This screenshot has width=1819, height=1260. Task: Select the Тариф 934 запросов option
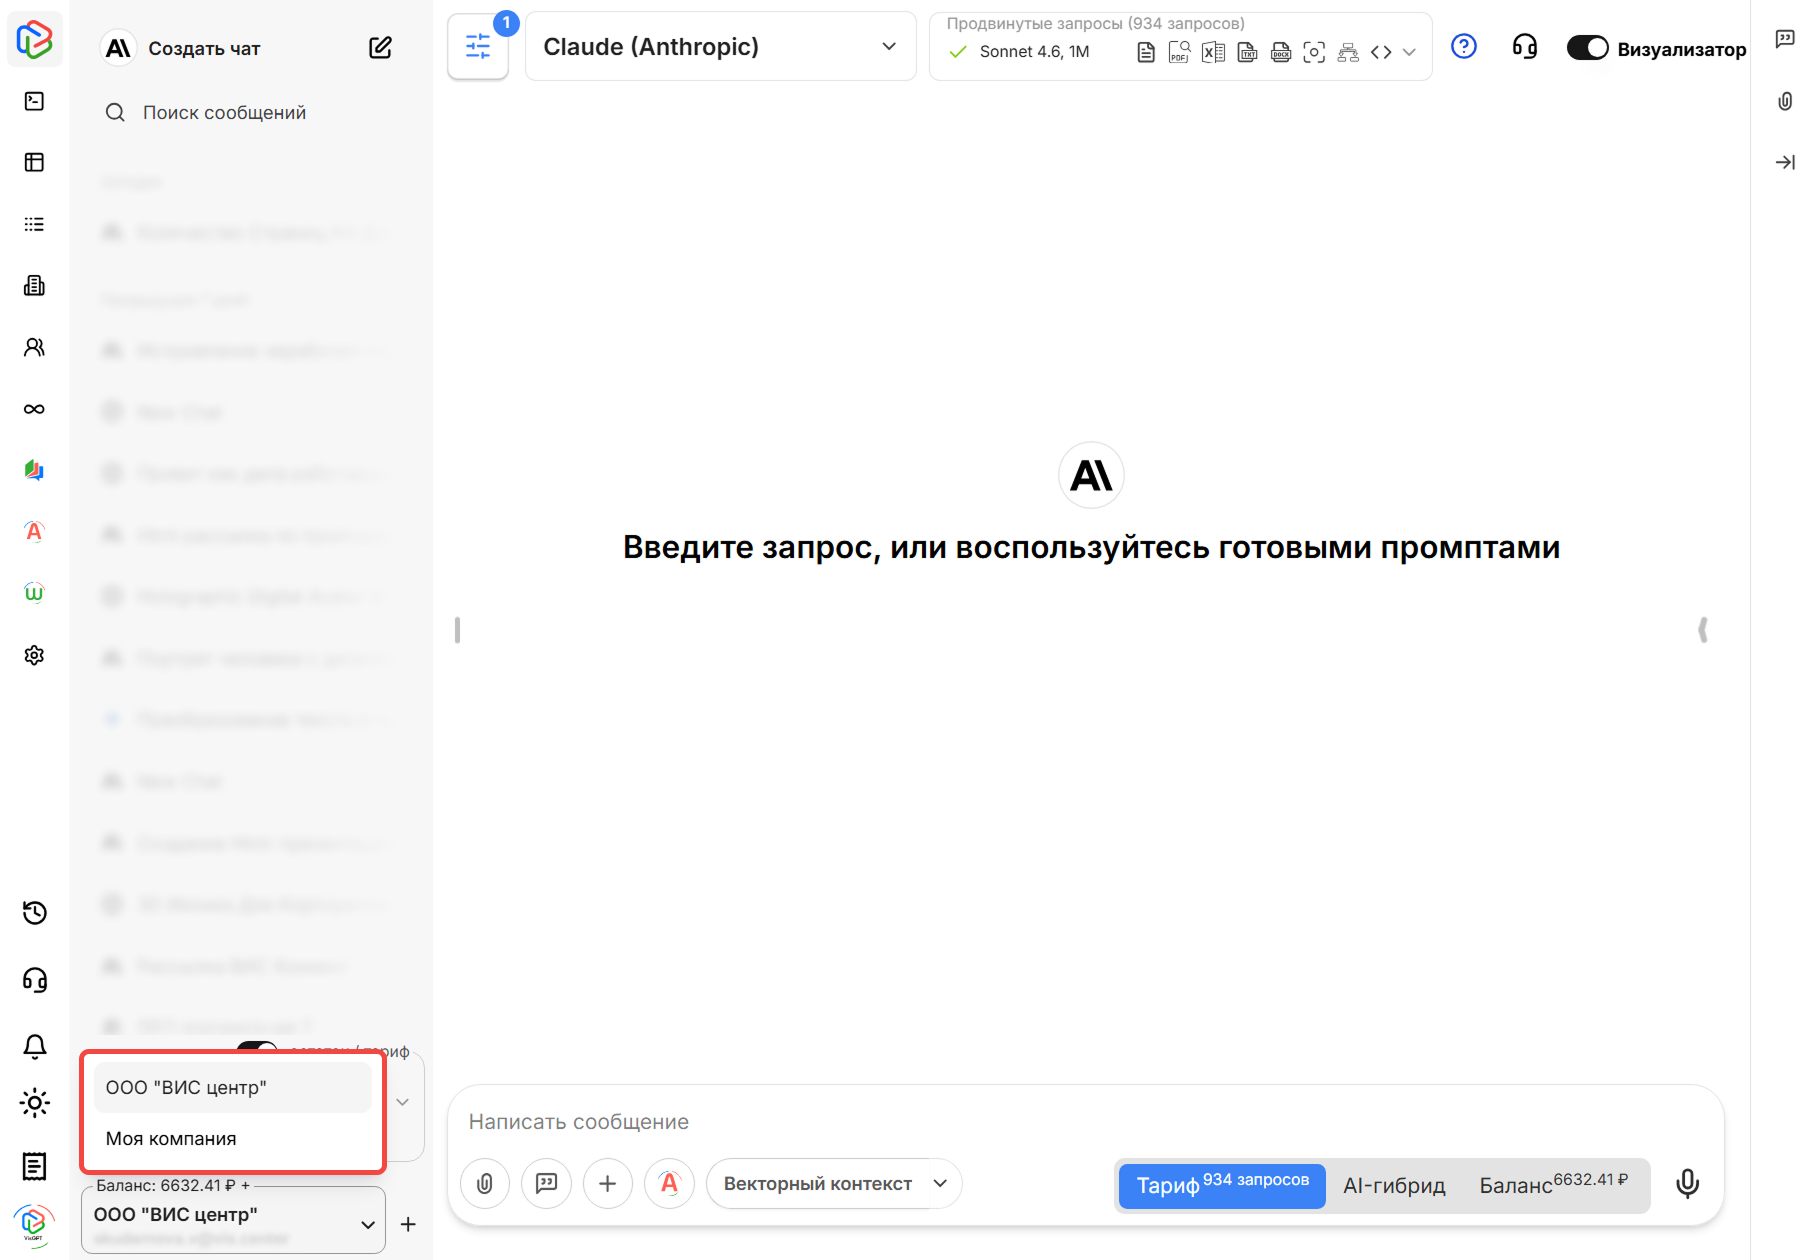tap(1222, 1186)
